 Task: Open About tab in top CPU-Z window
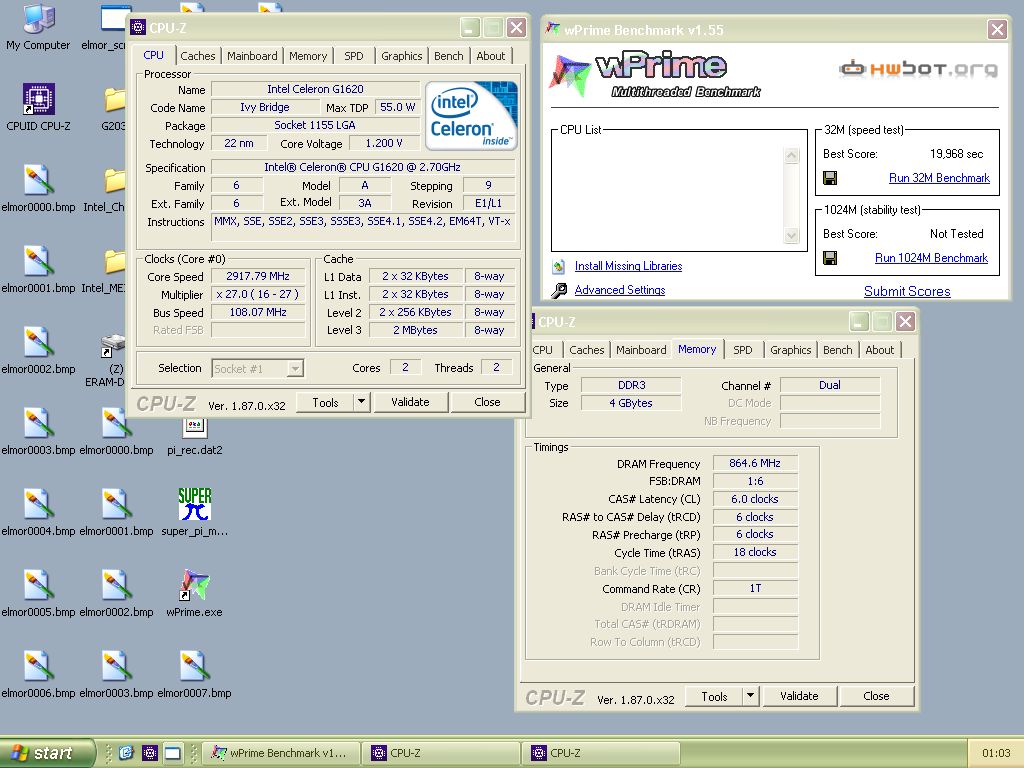(490, 56)
